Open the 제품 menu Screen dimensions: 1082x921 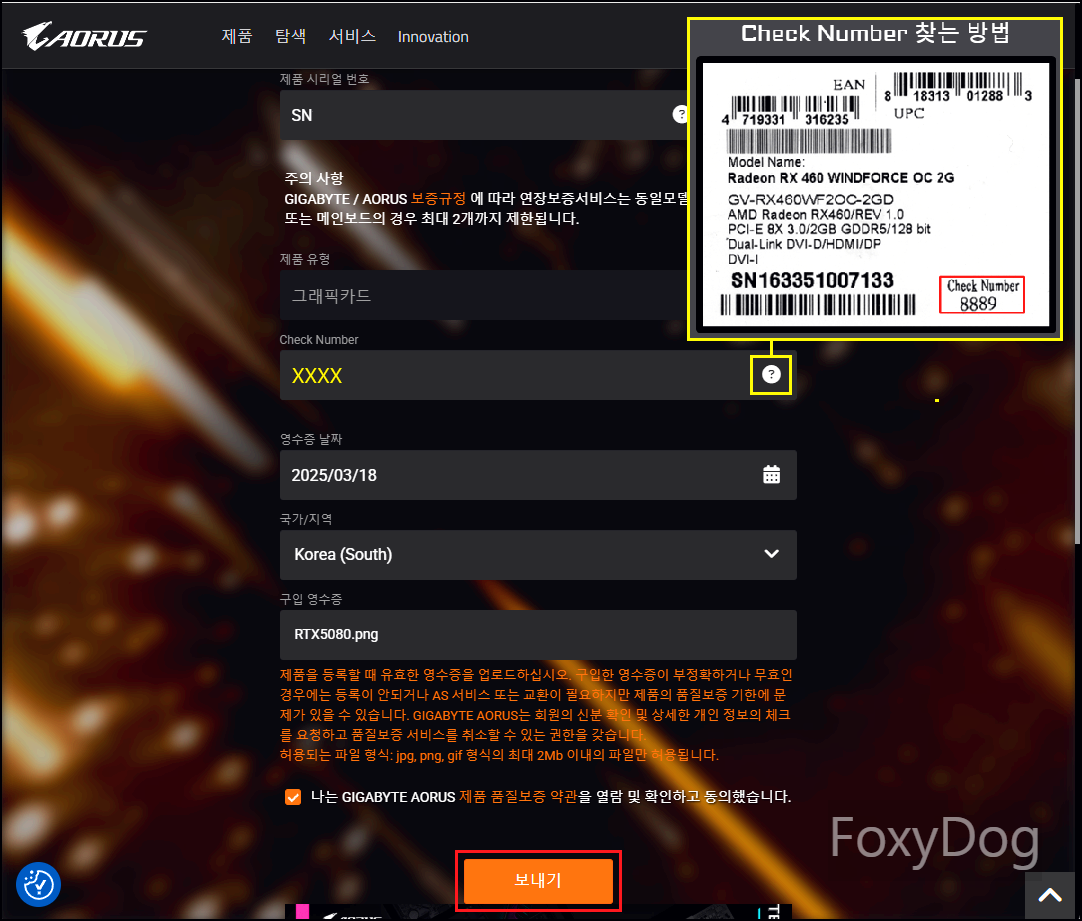[x=237, y=37]
